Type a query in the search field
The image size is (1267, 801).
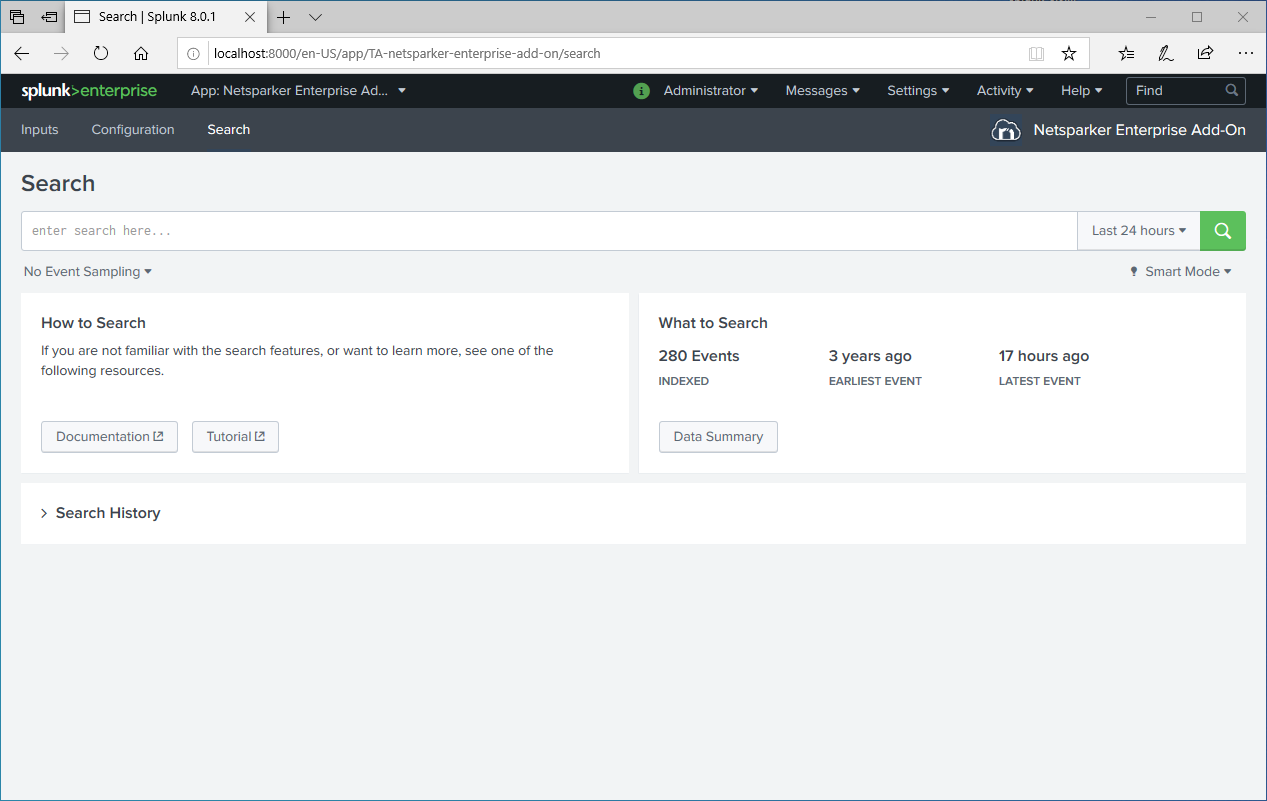pyautogui.click(x=400, y=230)
